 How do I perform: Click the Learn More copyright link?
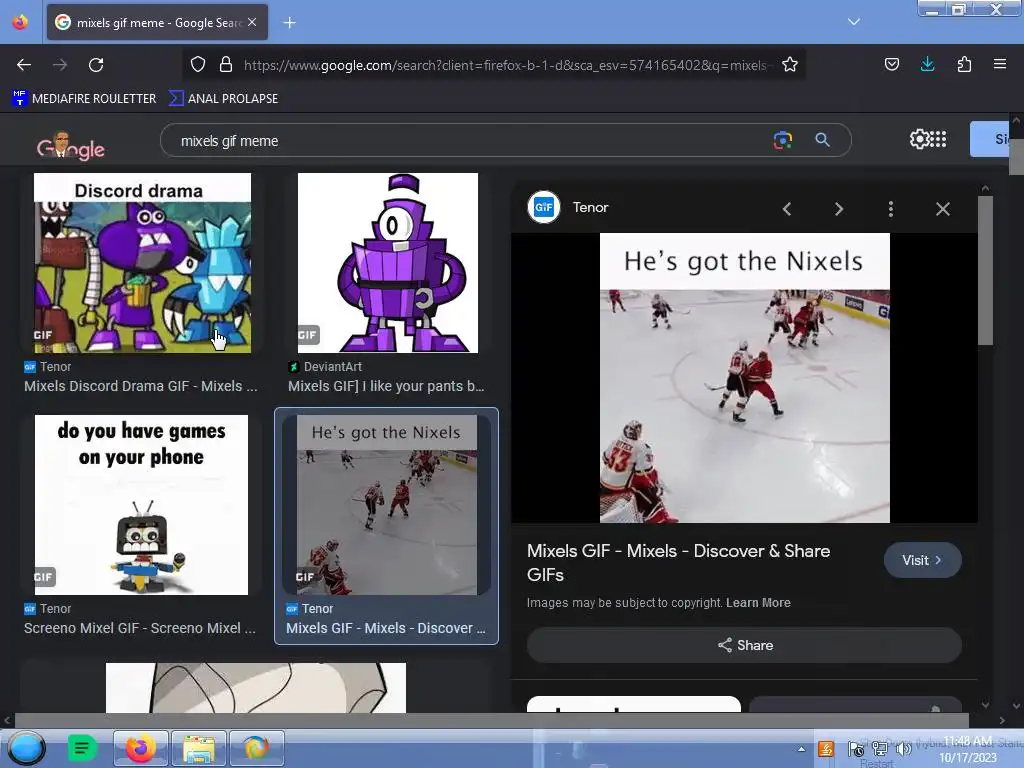point(758,603)
